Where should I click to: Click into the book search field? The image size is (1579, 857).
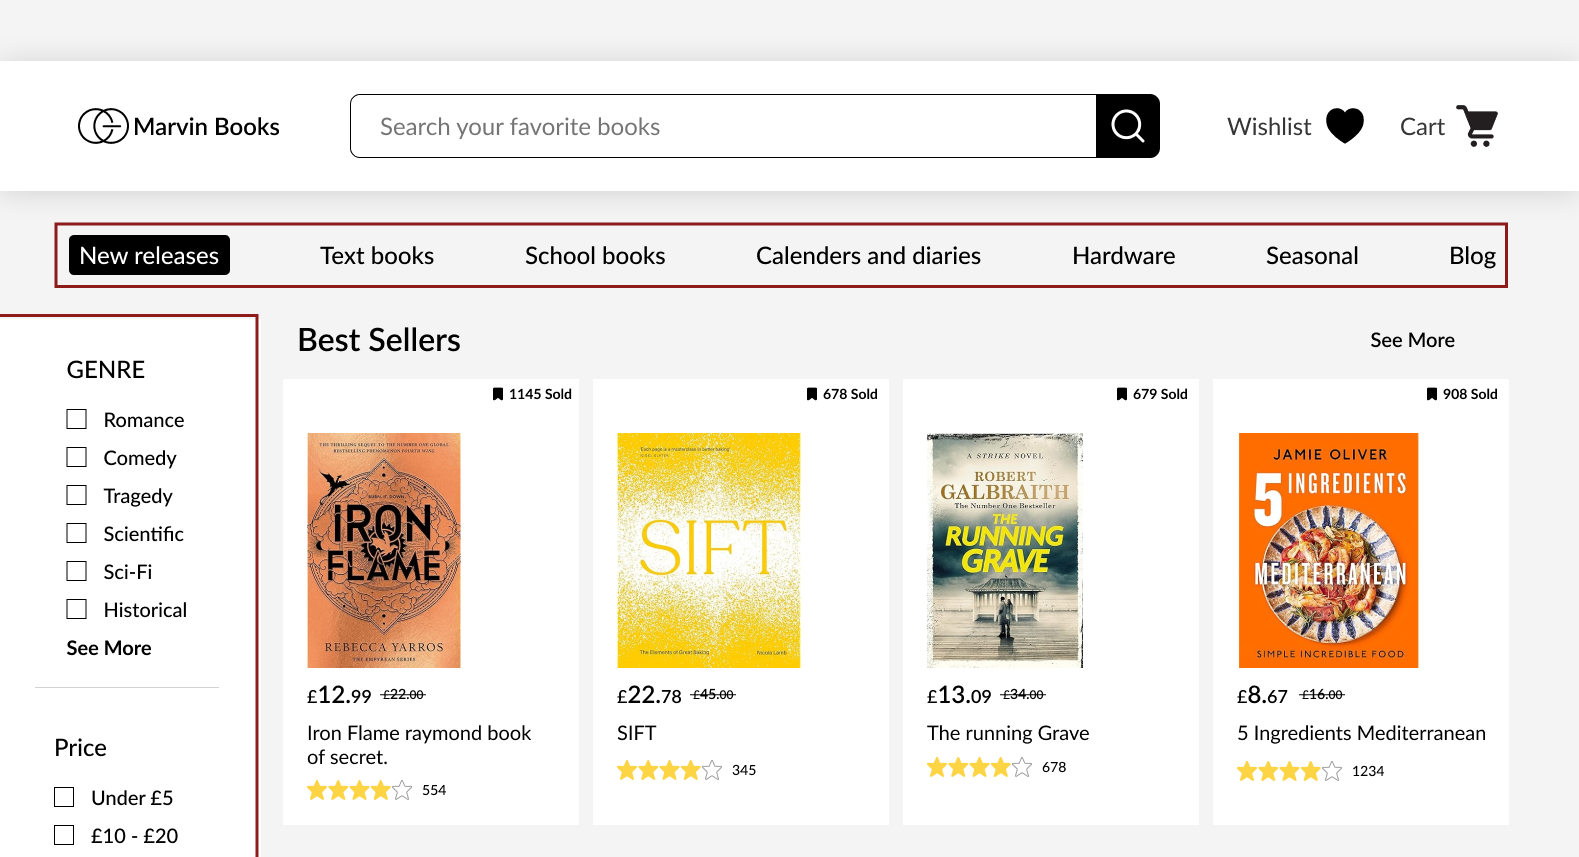click(723, 126)
